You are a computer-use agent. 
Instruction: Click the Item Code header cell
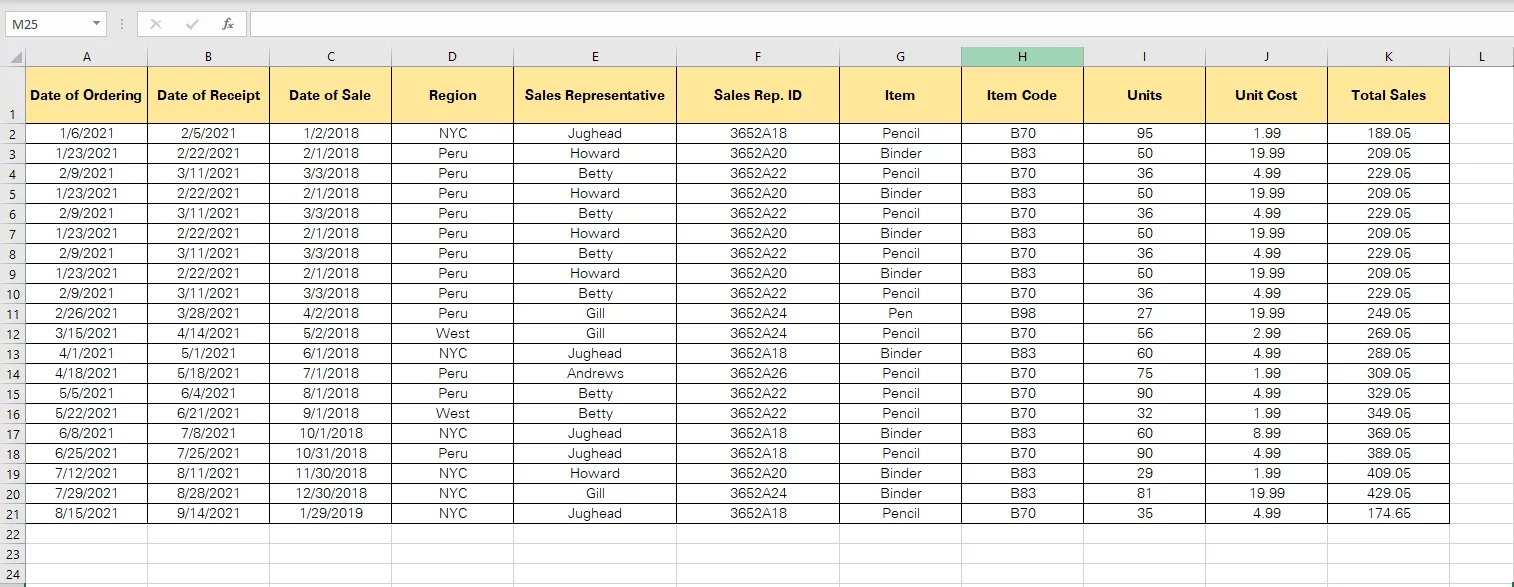[1022, 95]
